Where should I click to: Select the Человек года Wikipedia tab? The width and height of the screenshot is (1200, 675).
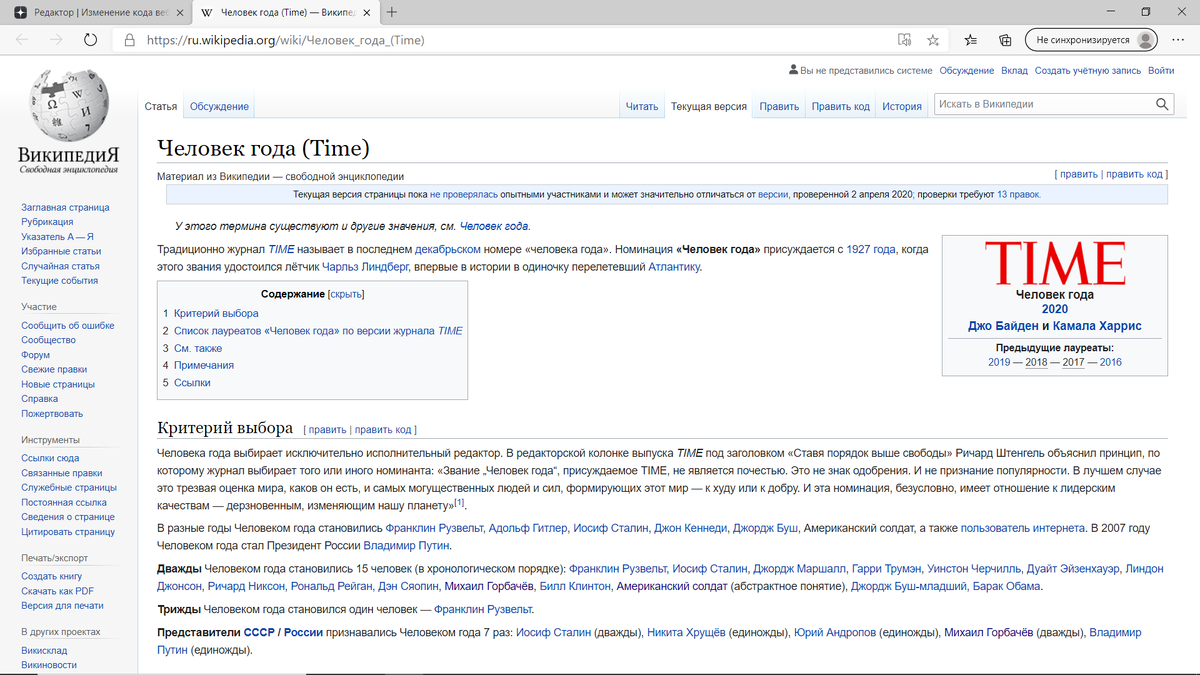click(x=286, y=12)
